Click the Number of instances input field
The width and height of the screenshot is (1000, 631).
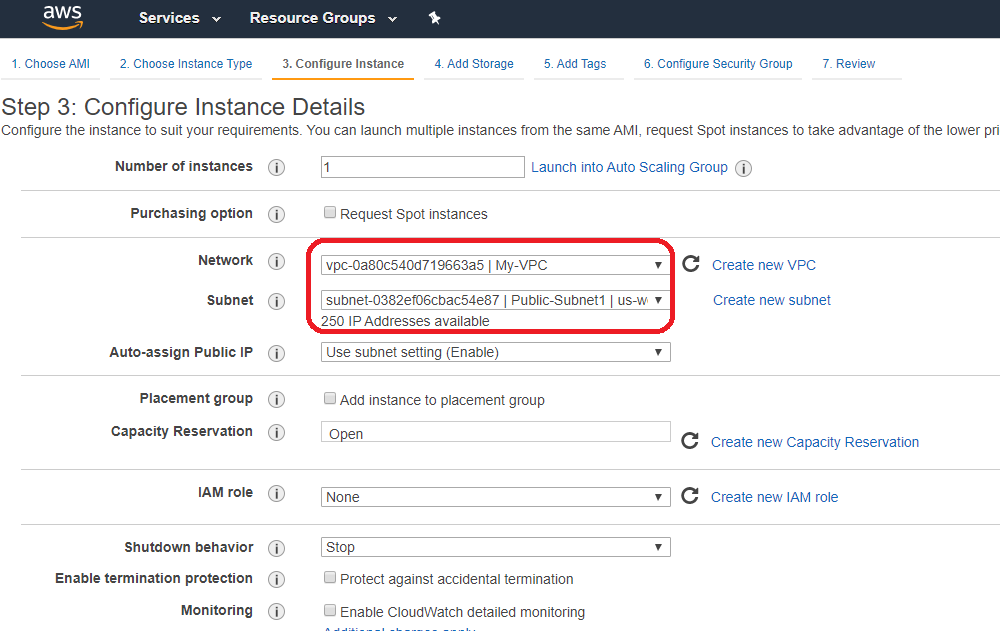[x=421, y=166]
